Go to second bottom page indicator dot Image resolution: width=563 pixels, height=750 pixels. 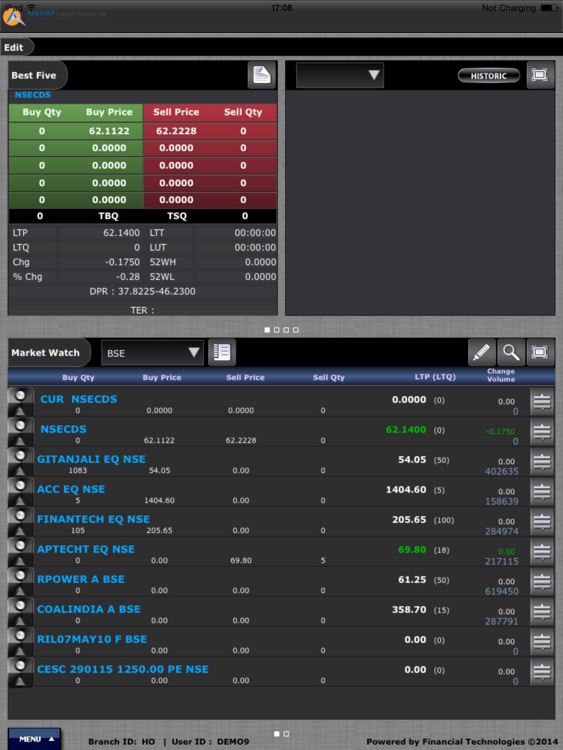286,734
